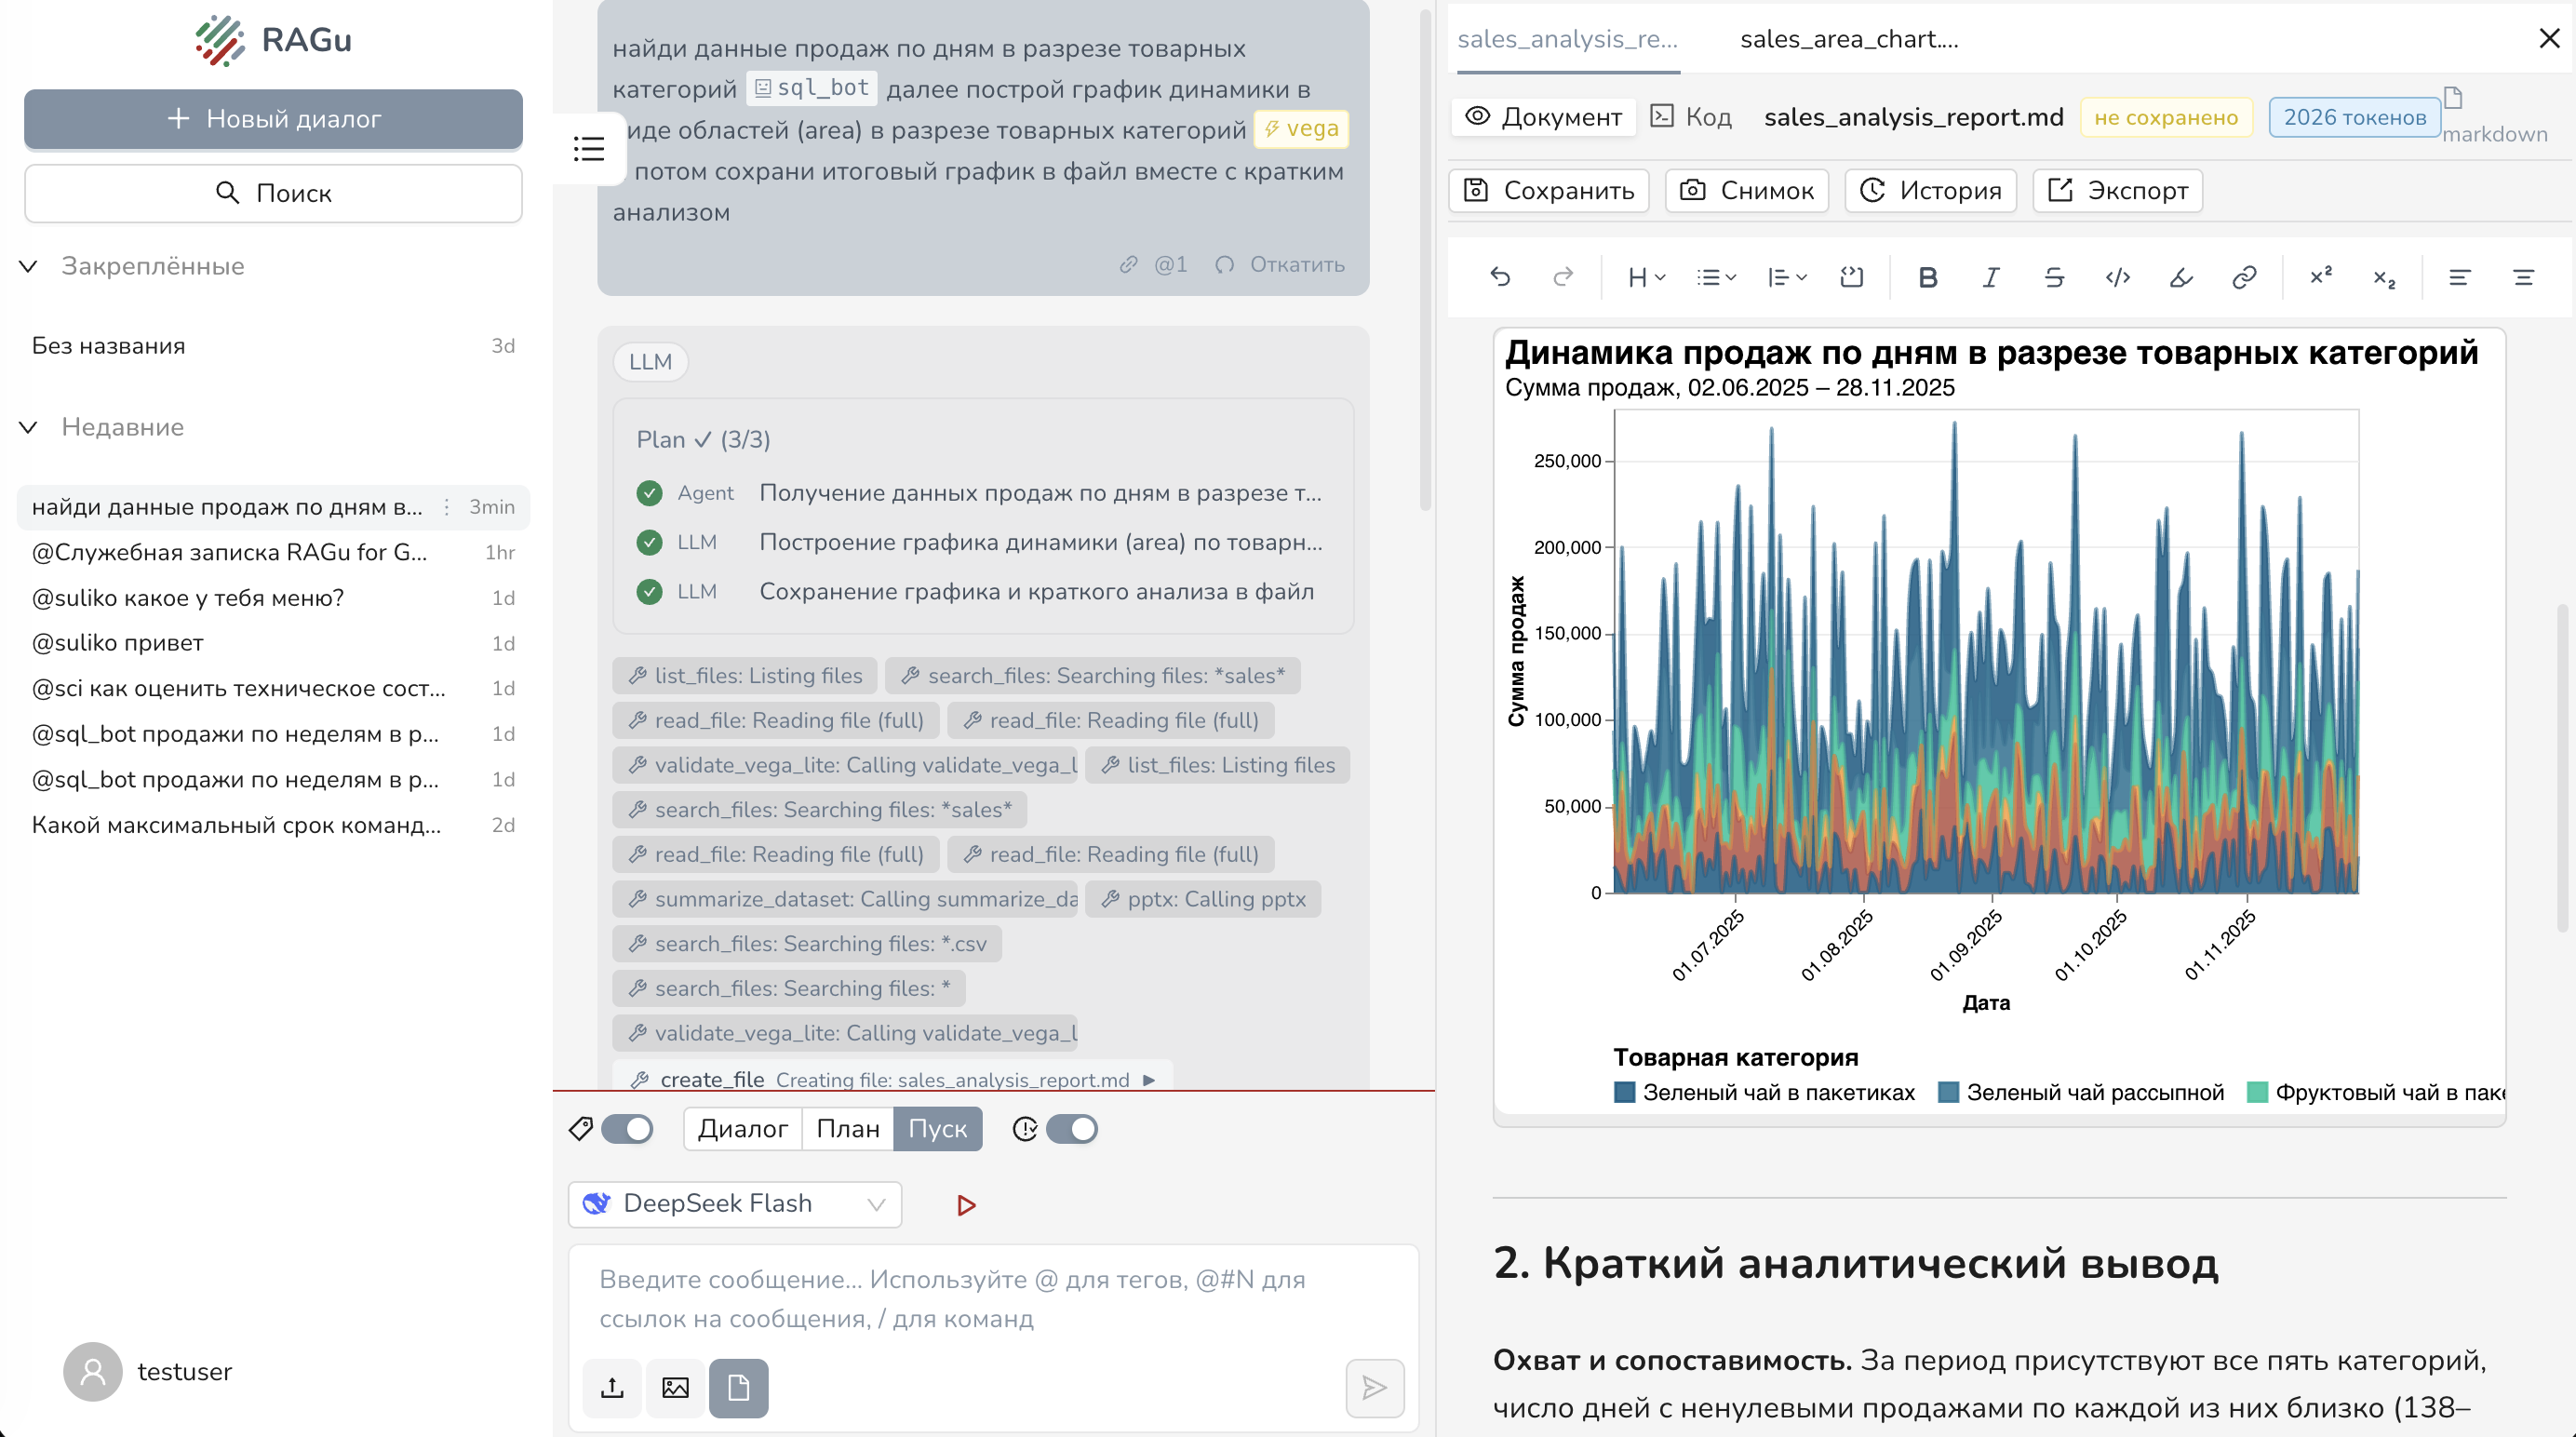
Task: Toggle the tag switch beside the Диалог button
Action: 627,1128
